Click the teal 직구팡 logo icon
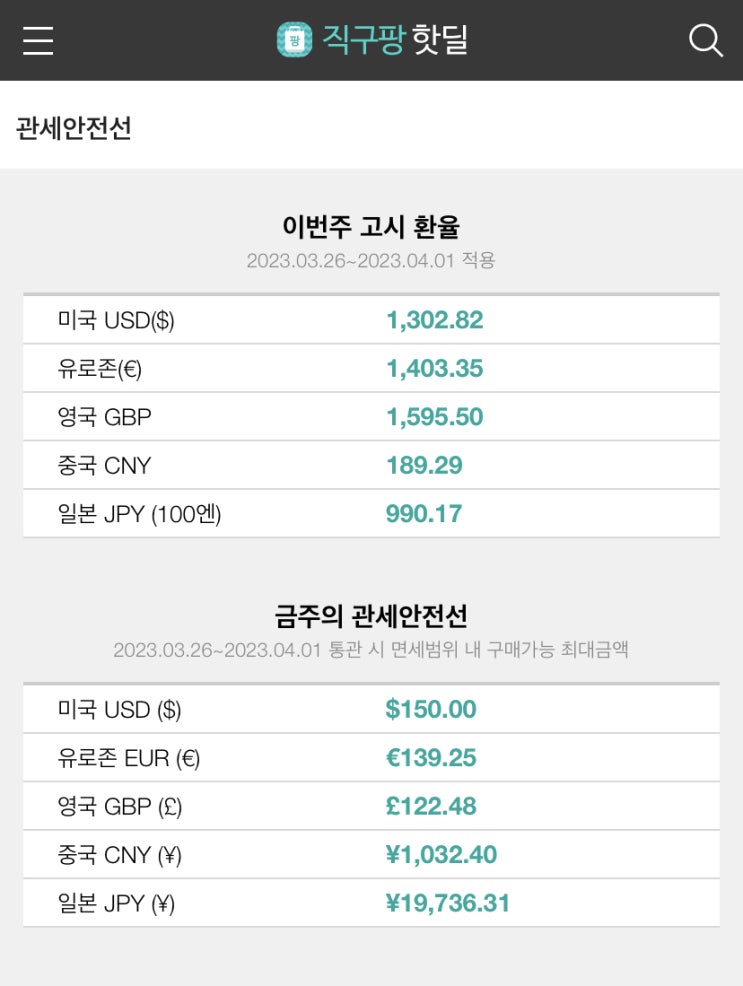This screenshot has width=743, height=986. [x=295, y=40]
